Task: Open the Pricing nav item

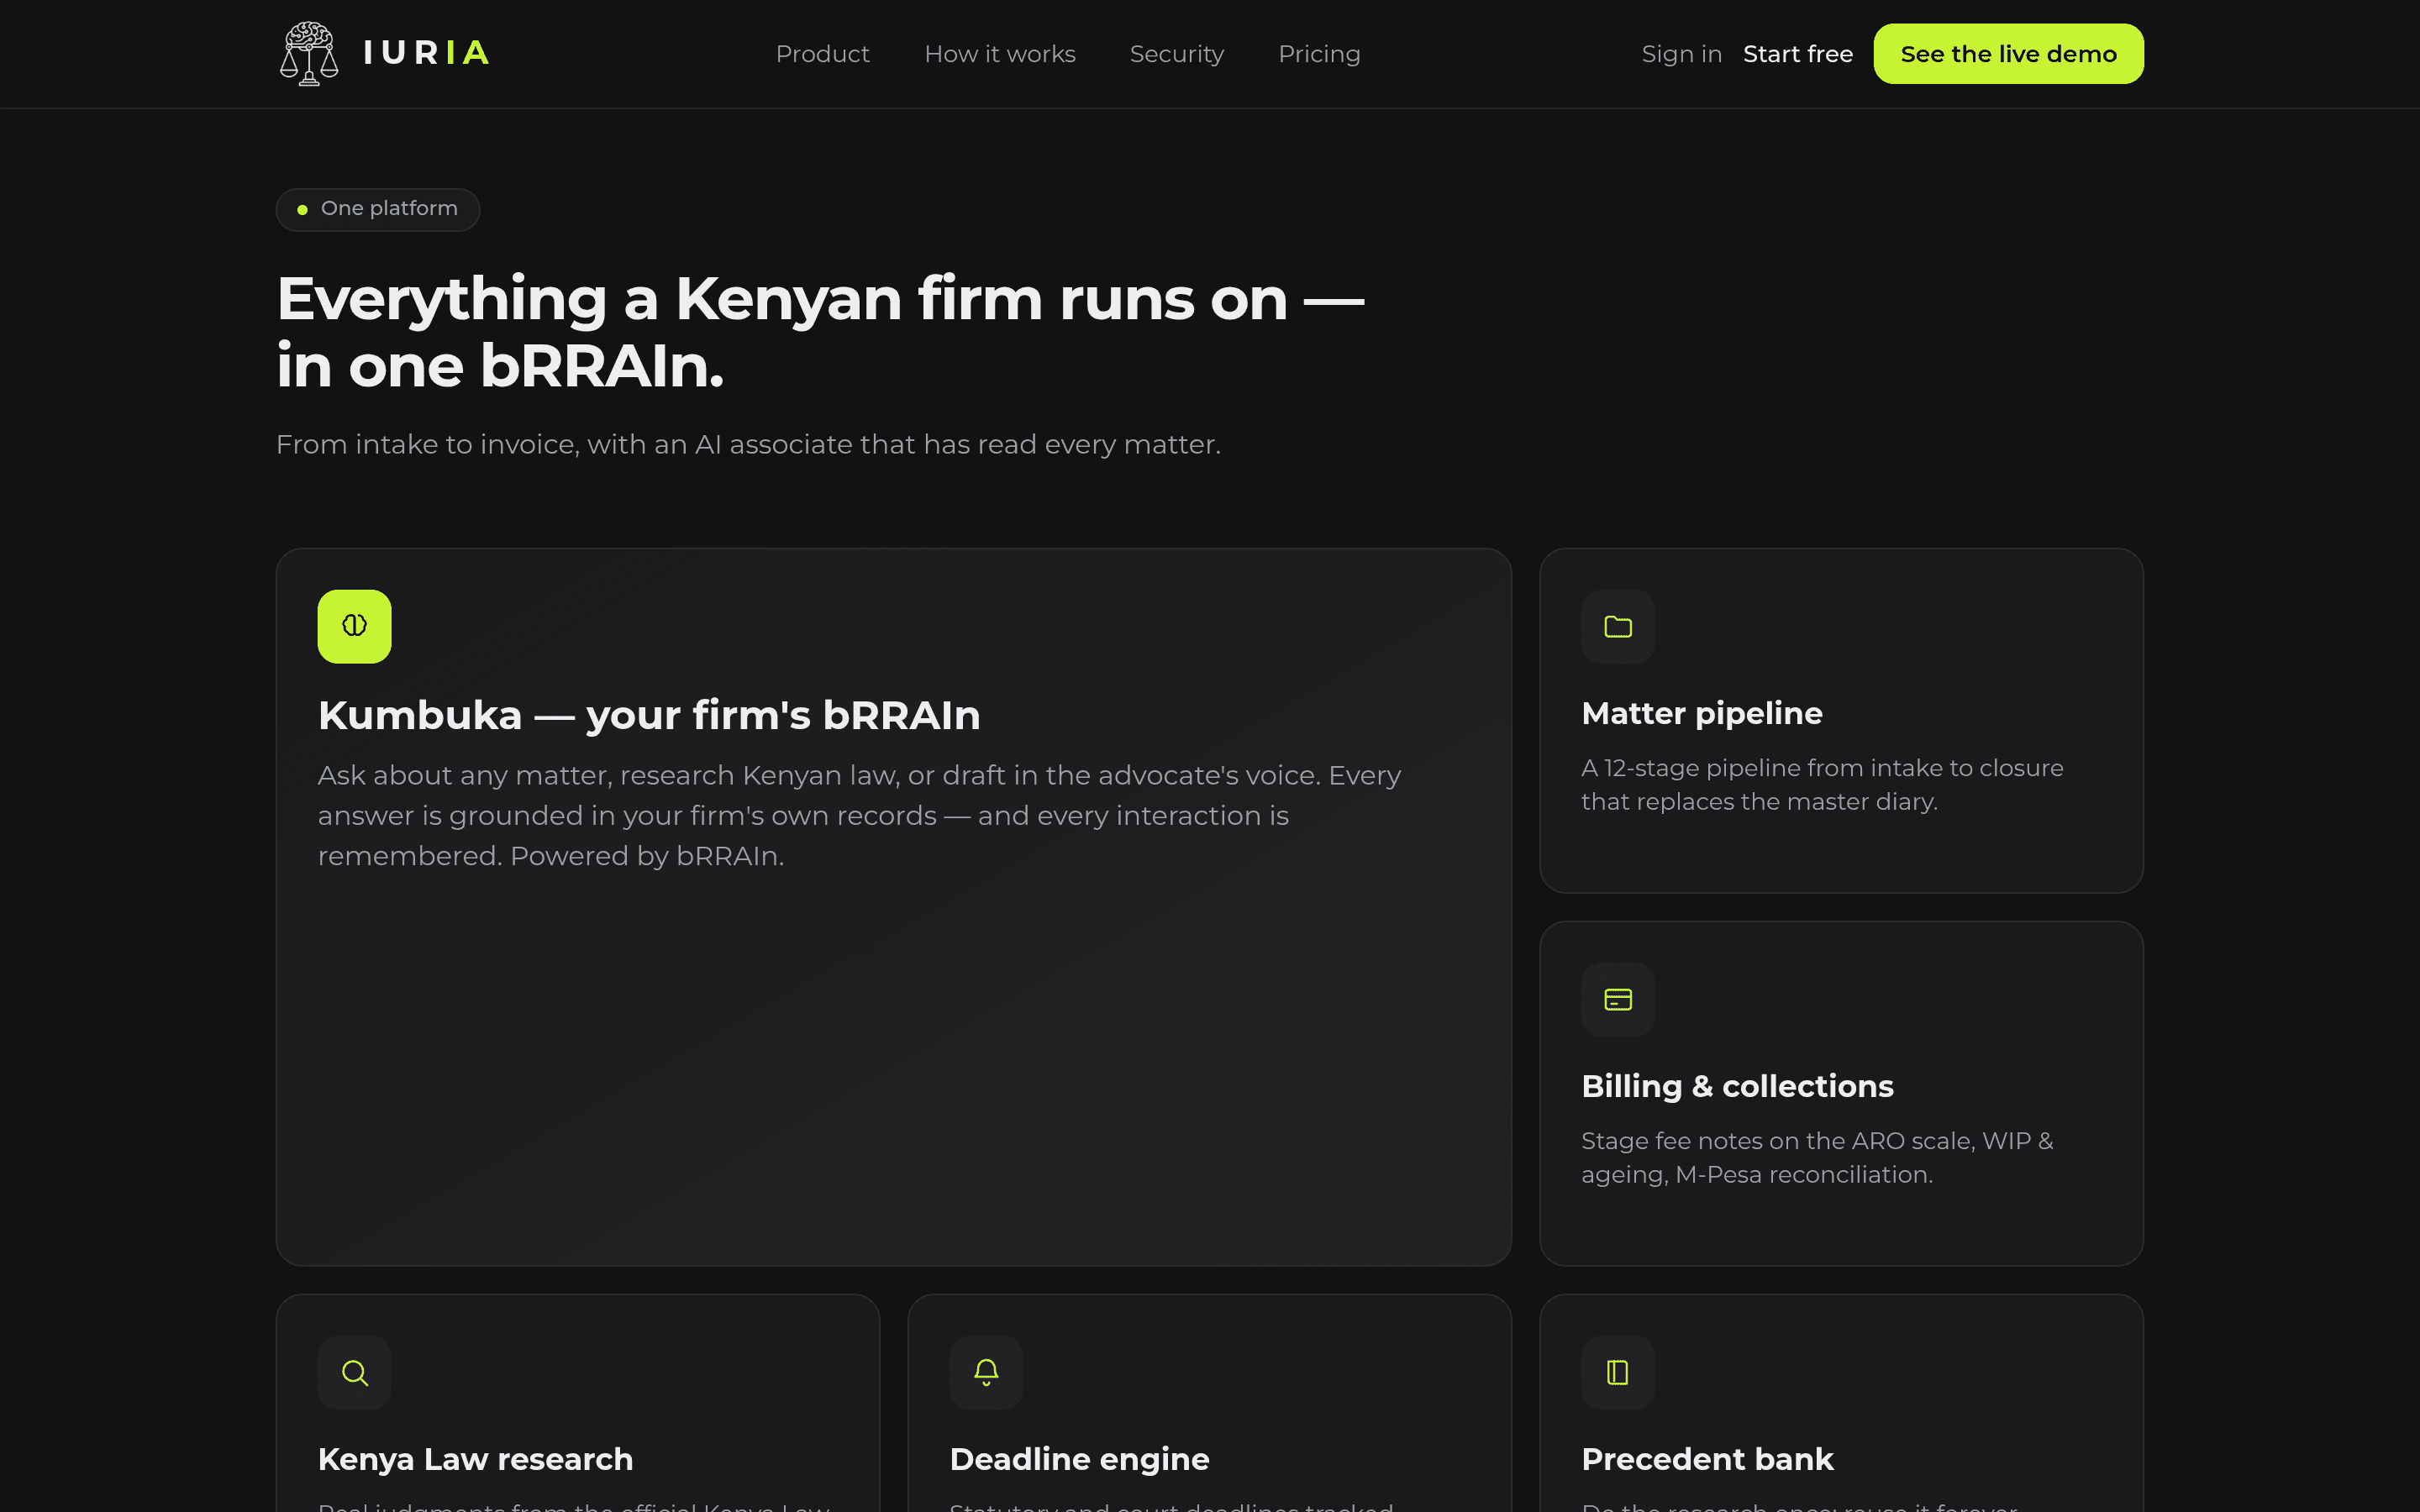Action: [x=1319, y=54]
